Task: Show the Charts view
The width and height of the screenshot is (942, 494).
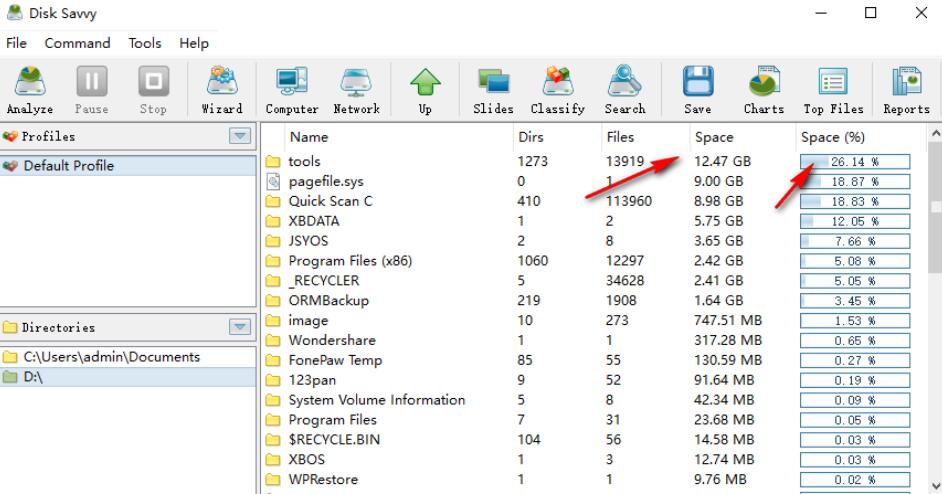Action: click(x=763, y=89)
